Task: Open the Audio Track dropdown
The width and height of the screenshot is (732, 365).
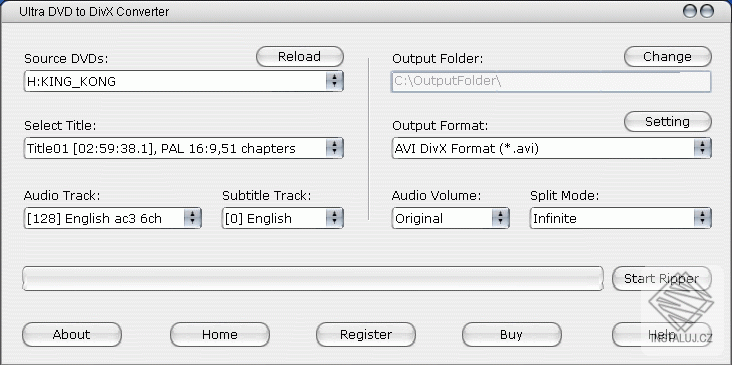Action: pyautogui.click(x=113, y=218)
